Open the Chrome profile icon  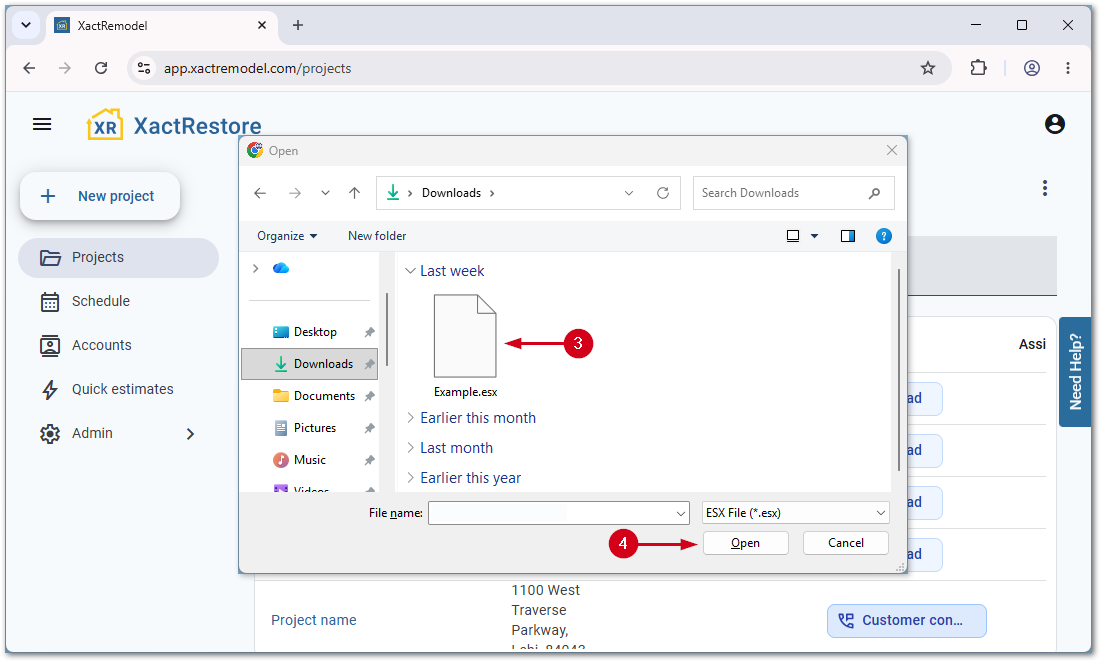click(x=1031, y=68)
